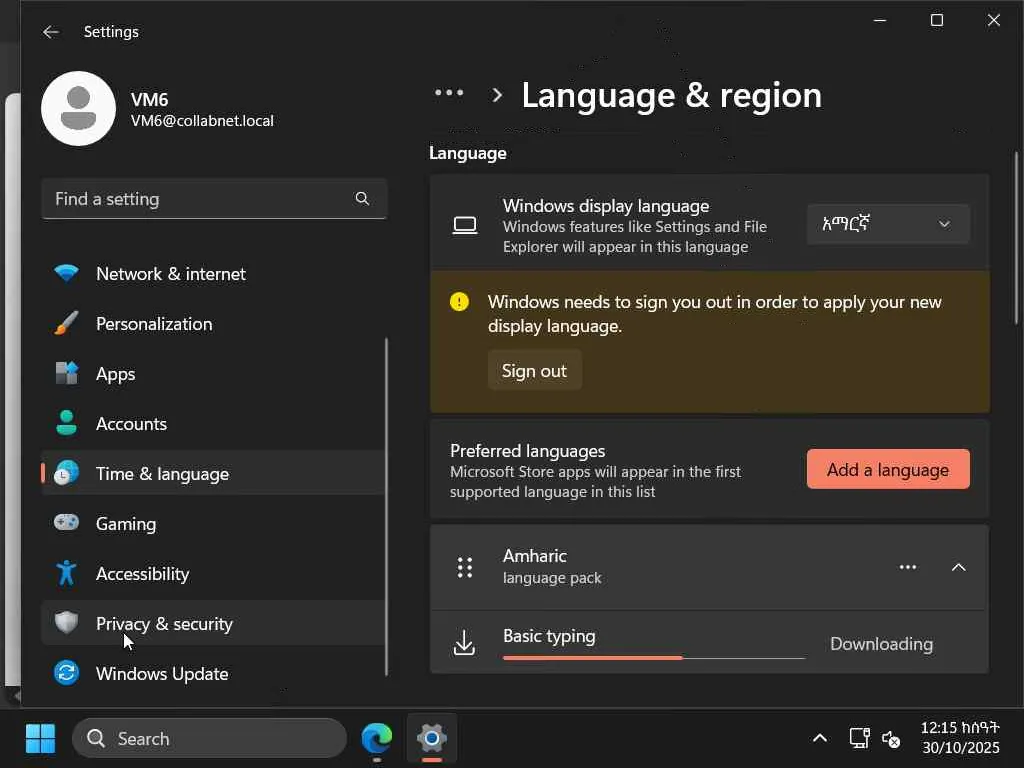This screenshot has width=1024, height=768.
Task: Click the Preferred languages heading
Action: pos(527,451)
